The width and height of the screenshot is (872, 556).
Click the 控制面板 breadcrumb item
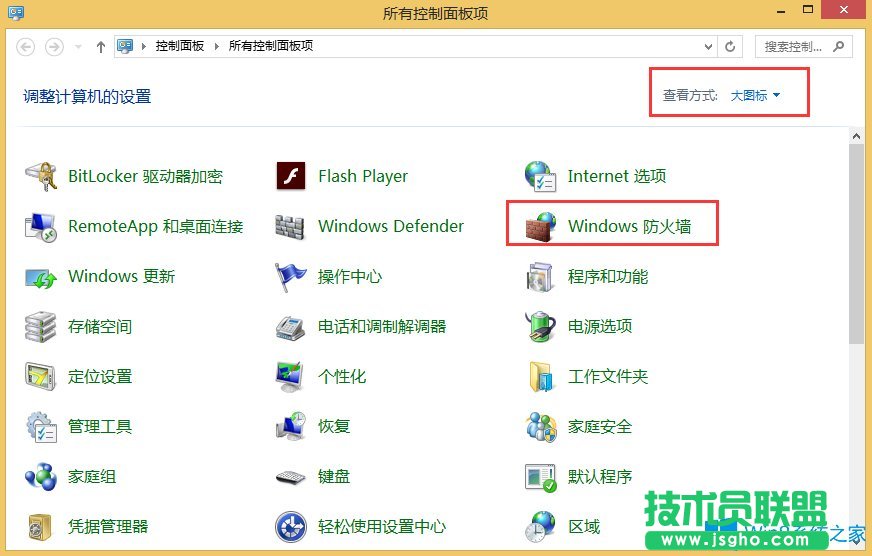180,46
